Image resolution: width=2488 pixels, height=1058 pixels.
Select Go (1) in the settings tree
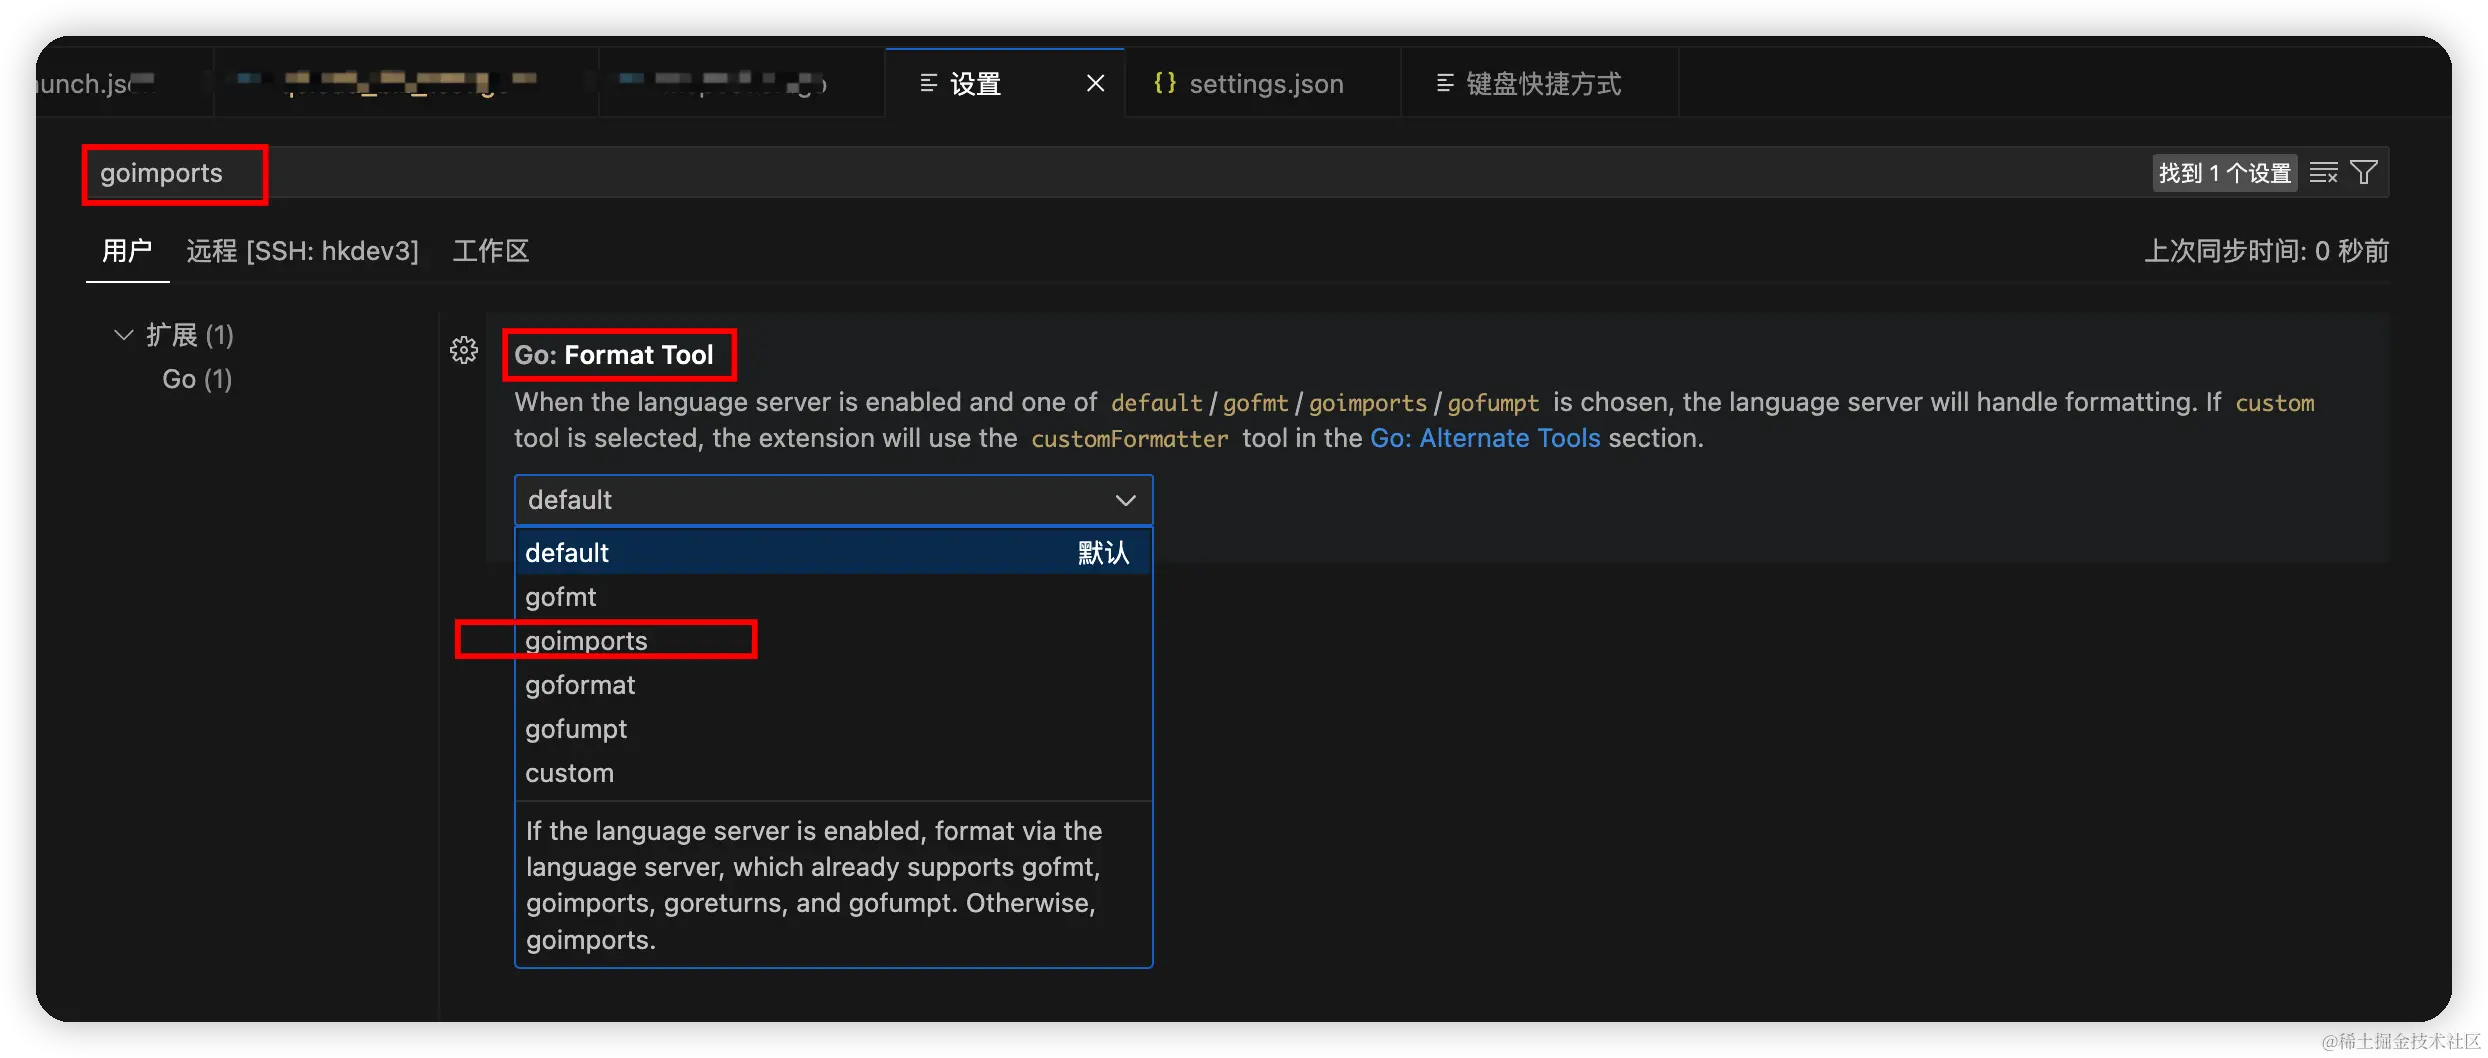[x=197, y=380]
